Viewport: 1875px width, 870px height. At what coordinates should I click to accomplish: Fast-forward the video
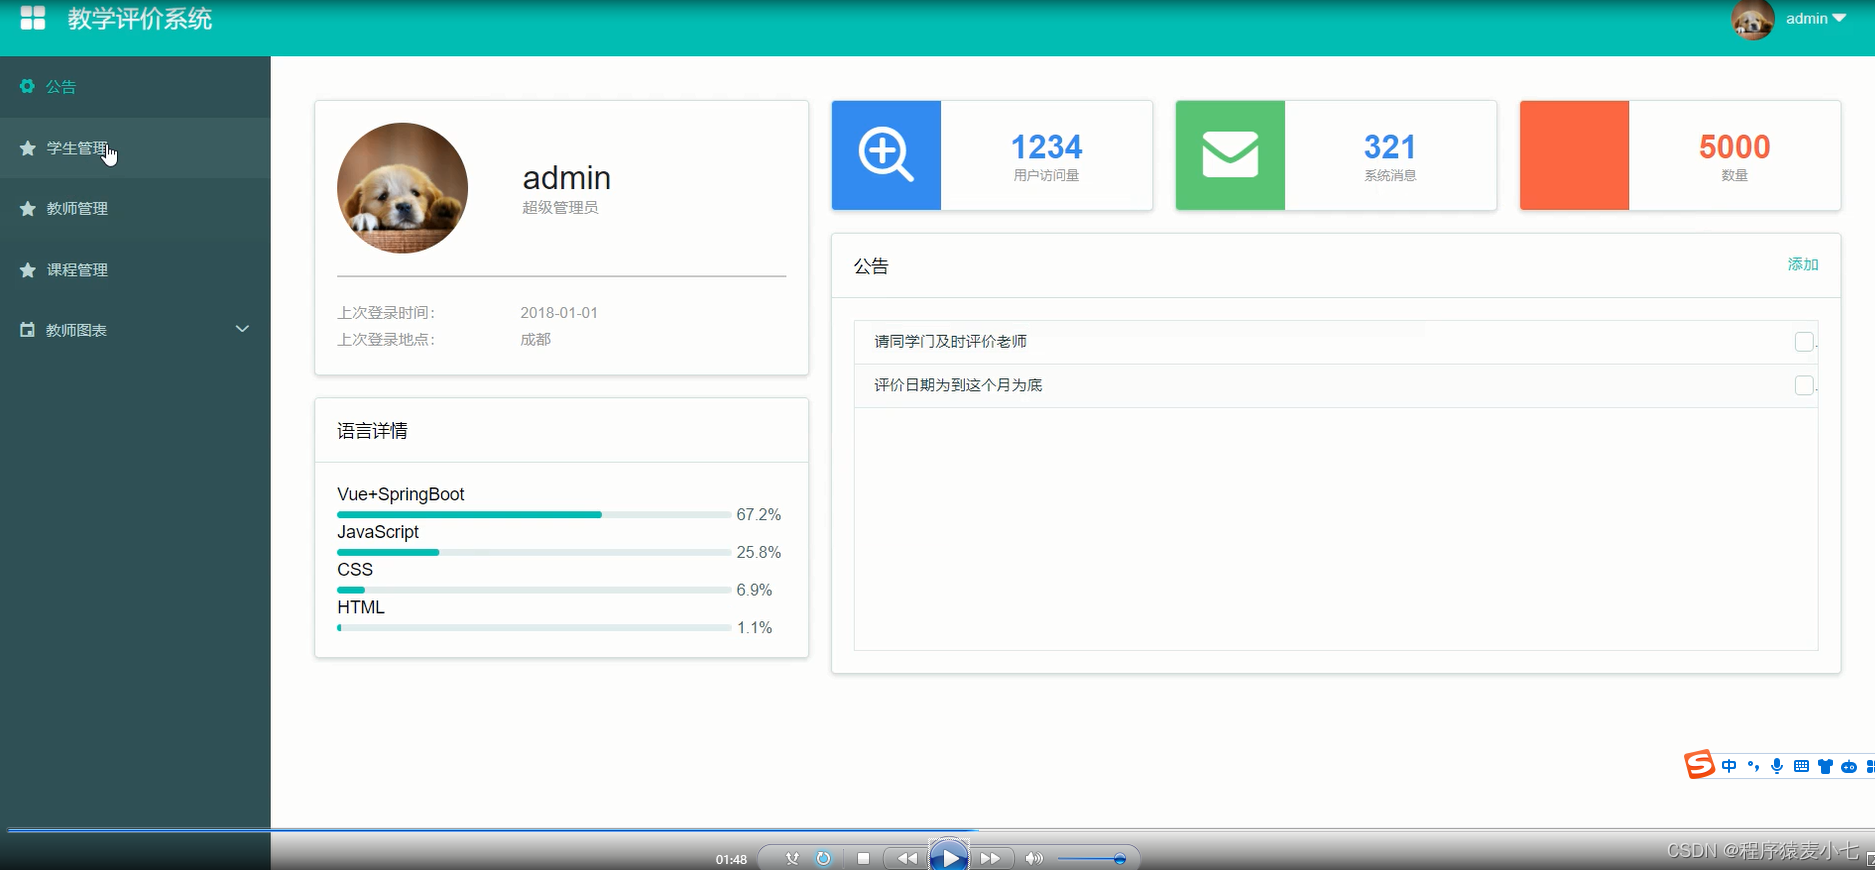click(990, 858)
